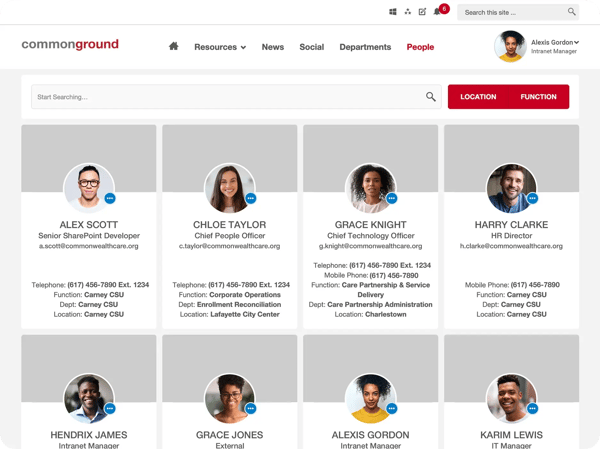Screen dimensions: 600x449
Task: Open the Social menu item
Action: (311, 47)
